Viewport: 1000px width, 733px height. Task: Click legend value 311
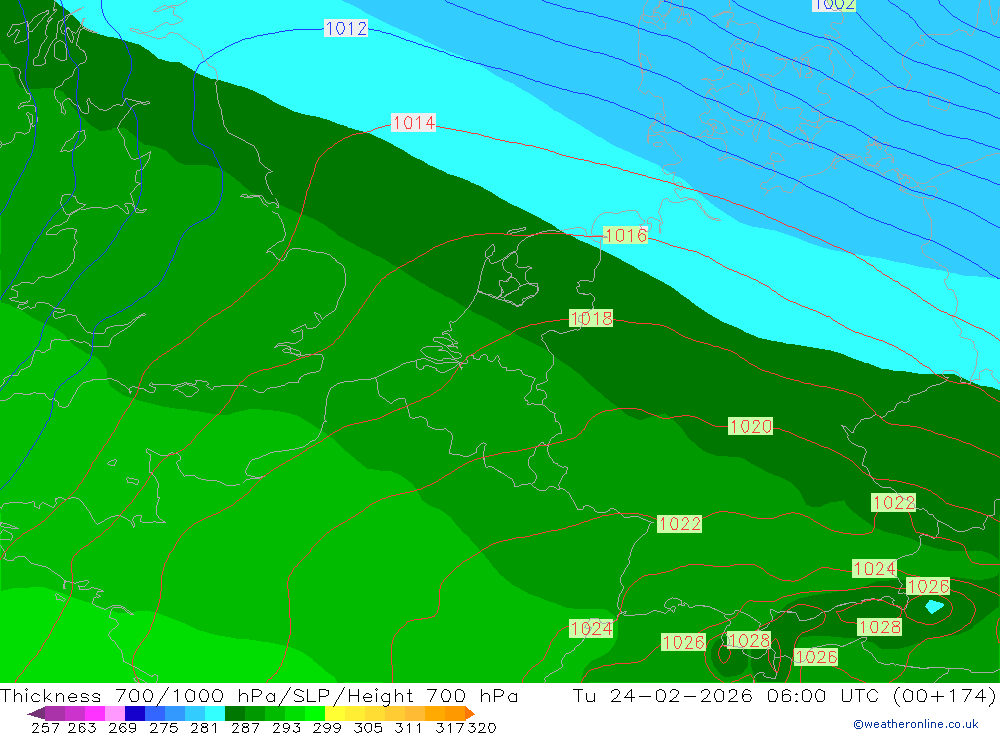point(408,727)
